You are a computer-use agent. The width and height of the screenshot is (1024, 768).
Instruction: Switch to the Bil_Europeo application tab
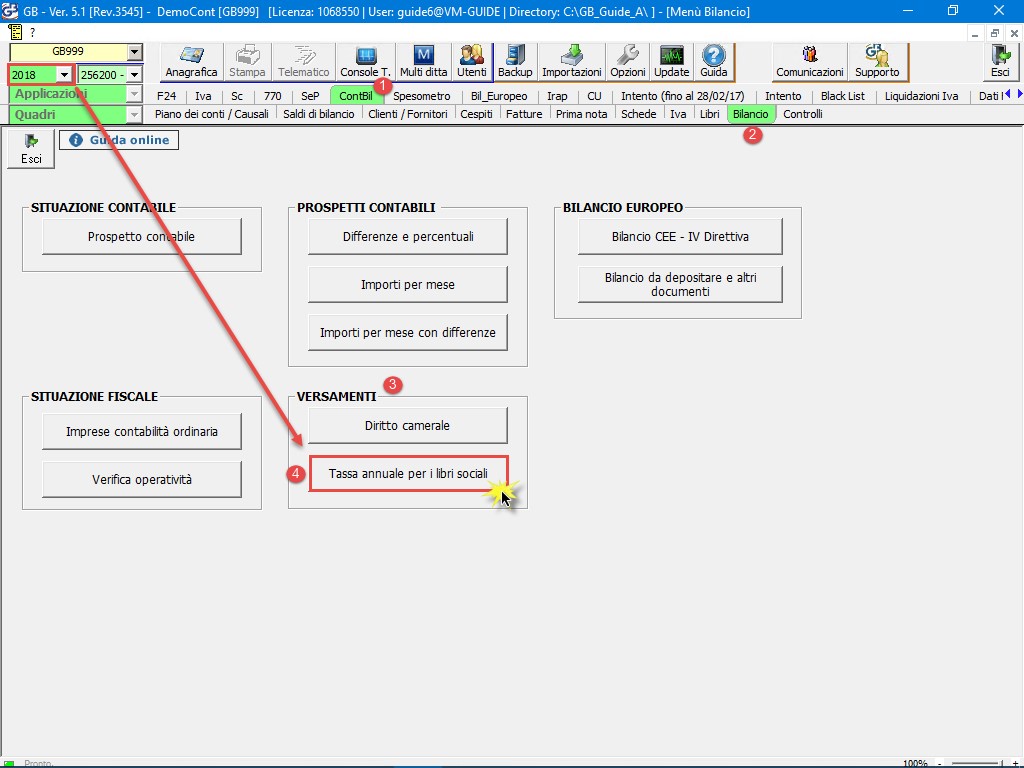(499, 96)
